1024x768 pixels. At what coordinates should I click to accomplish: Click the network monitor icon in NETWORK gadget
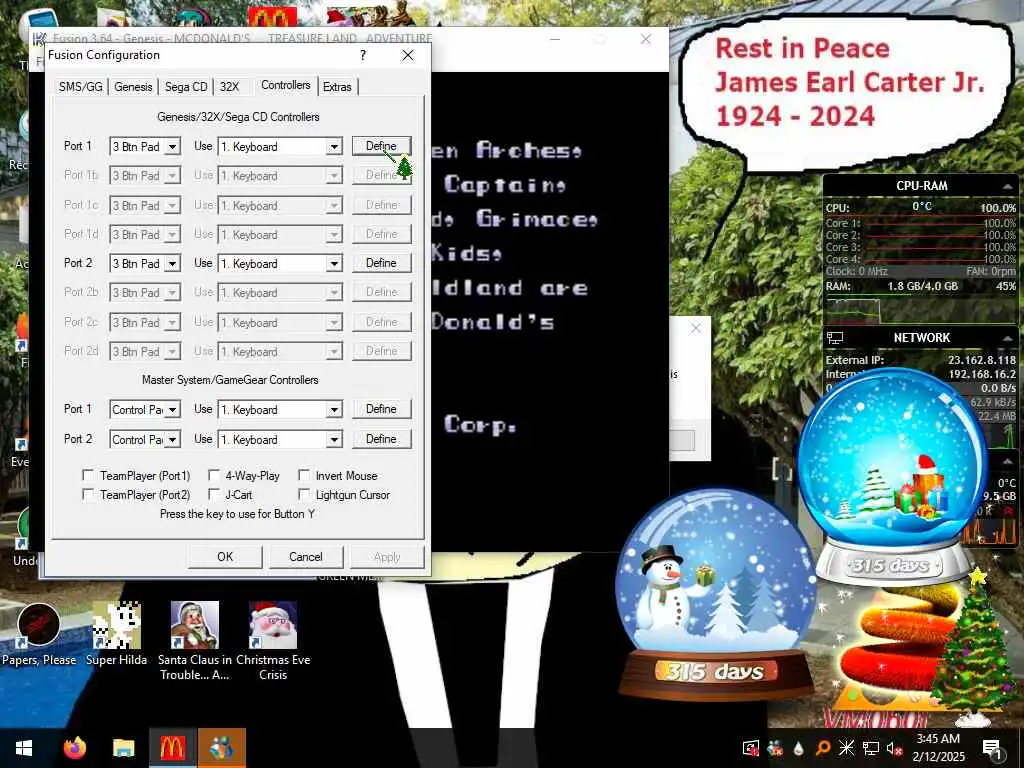click(x=835, y=338)
